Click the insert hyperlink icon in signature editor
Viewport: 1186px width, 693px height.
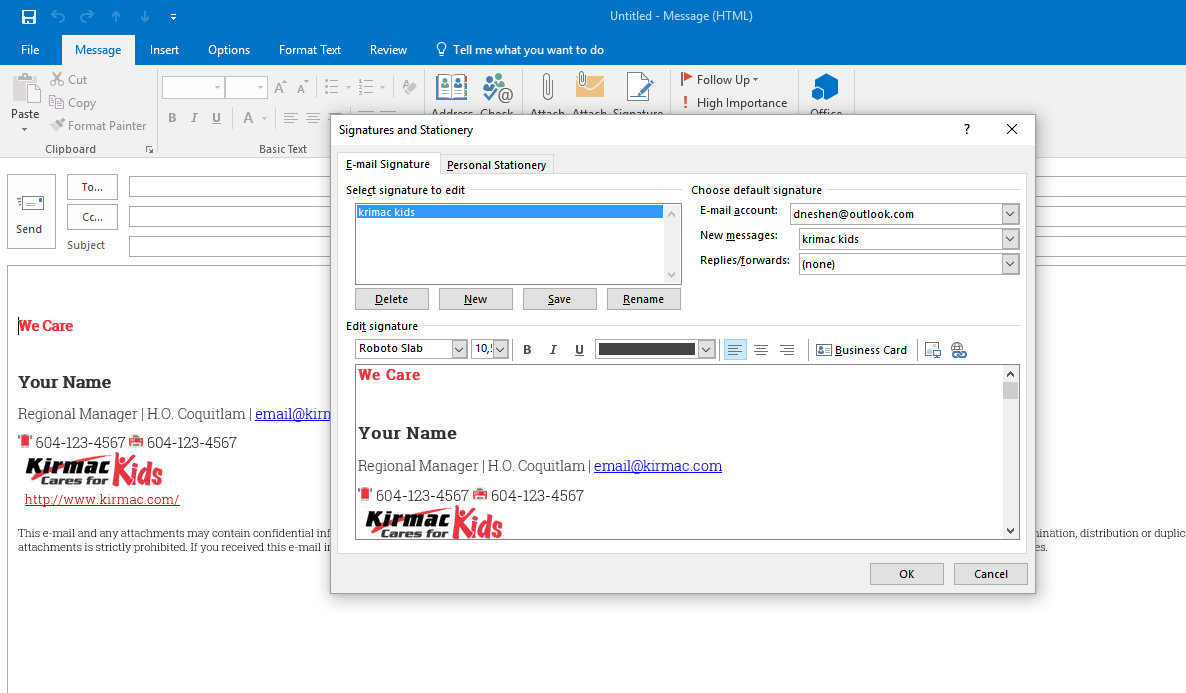tap(958, 350)
